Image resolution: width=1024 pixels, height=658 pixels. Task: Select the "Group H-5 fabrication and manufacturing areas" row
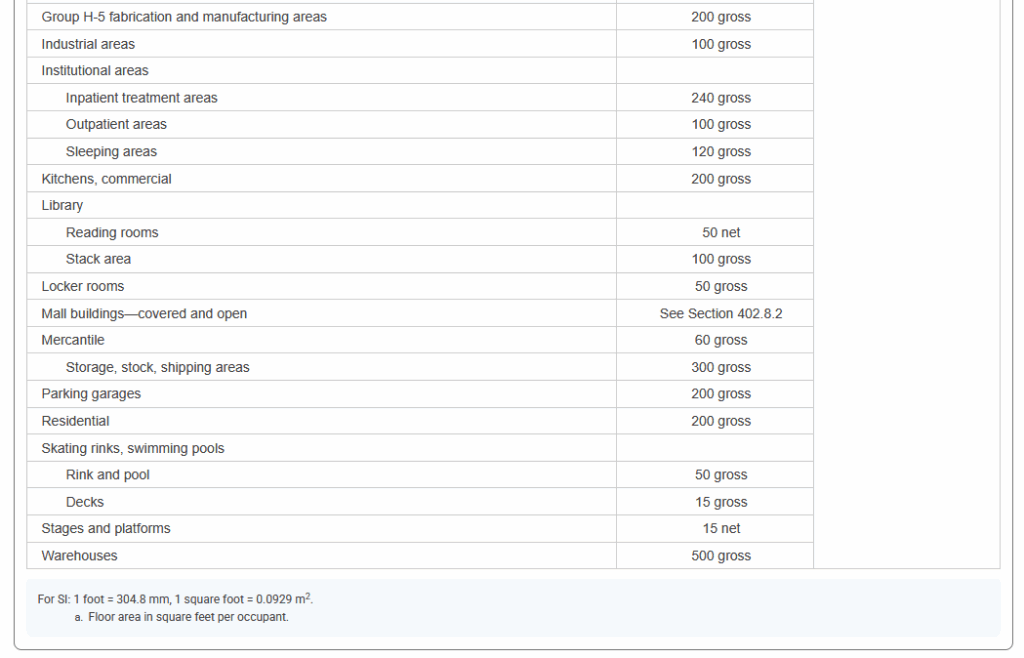click(184, 17)
